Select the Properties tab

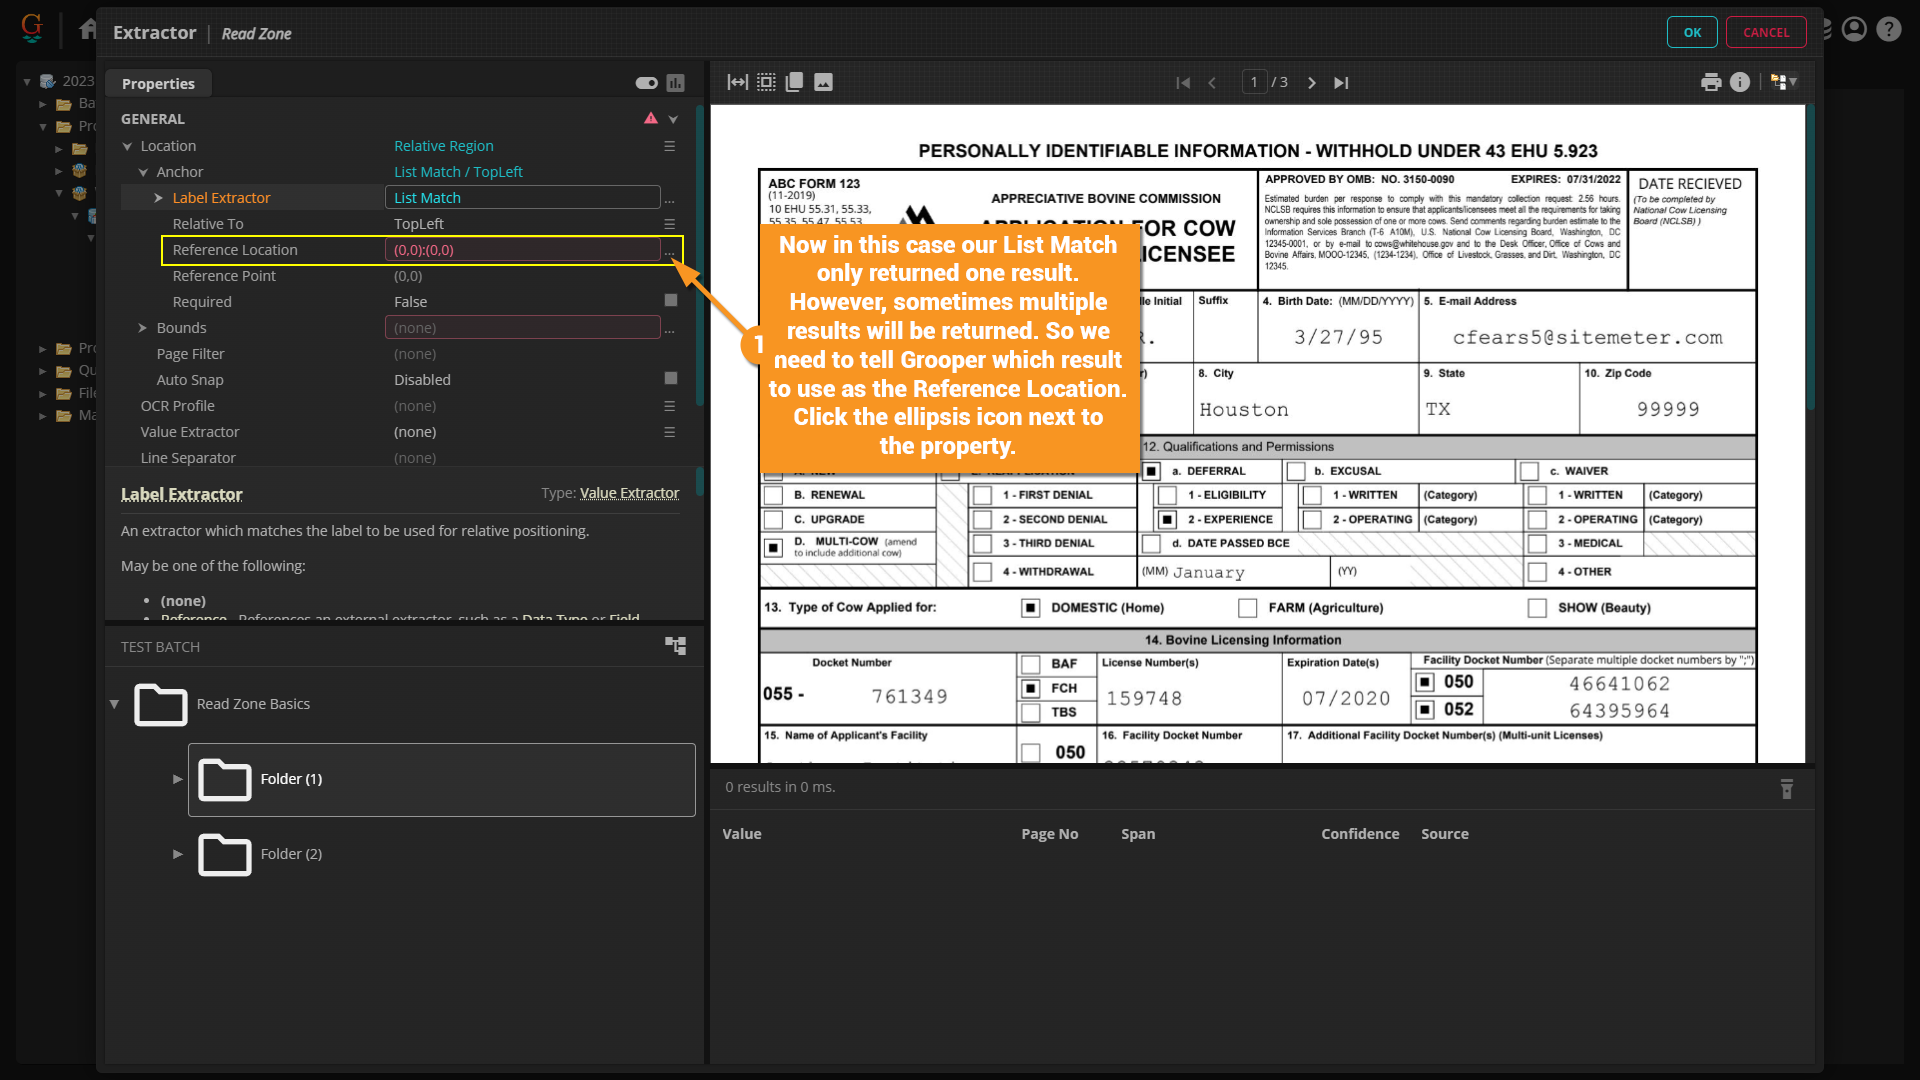158,84
